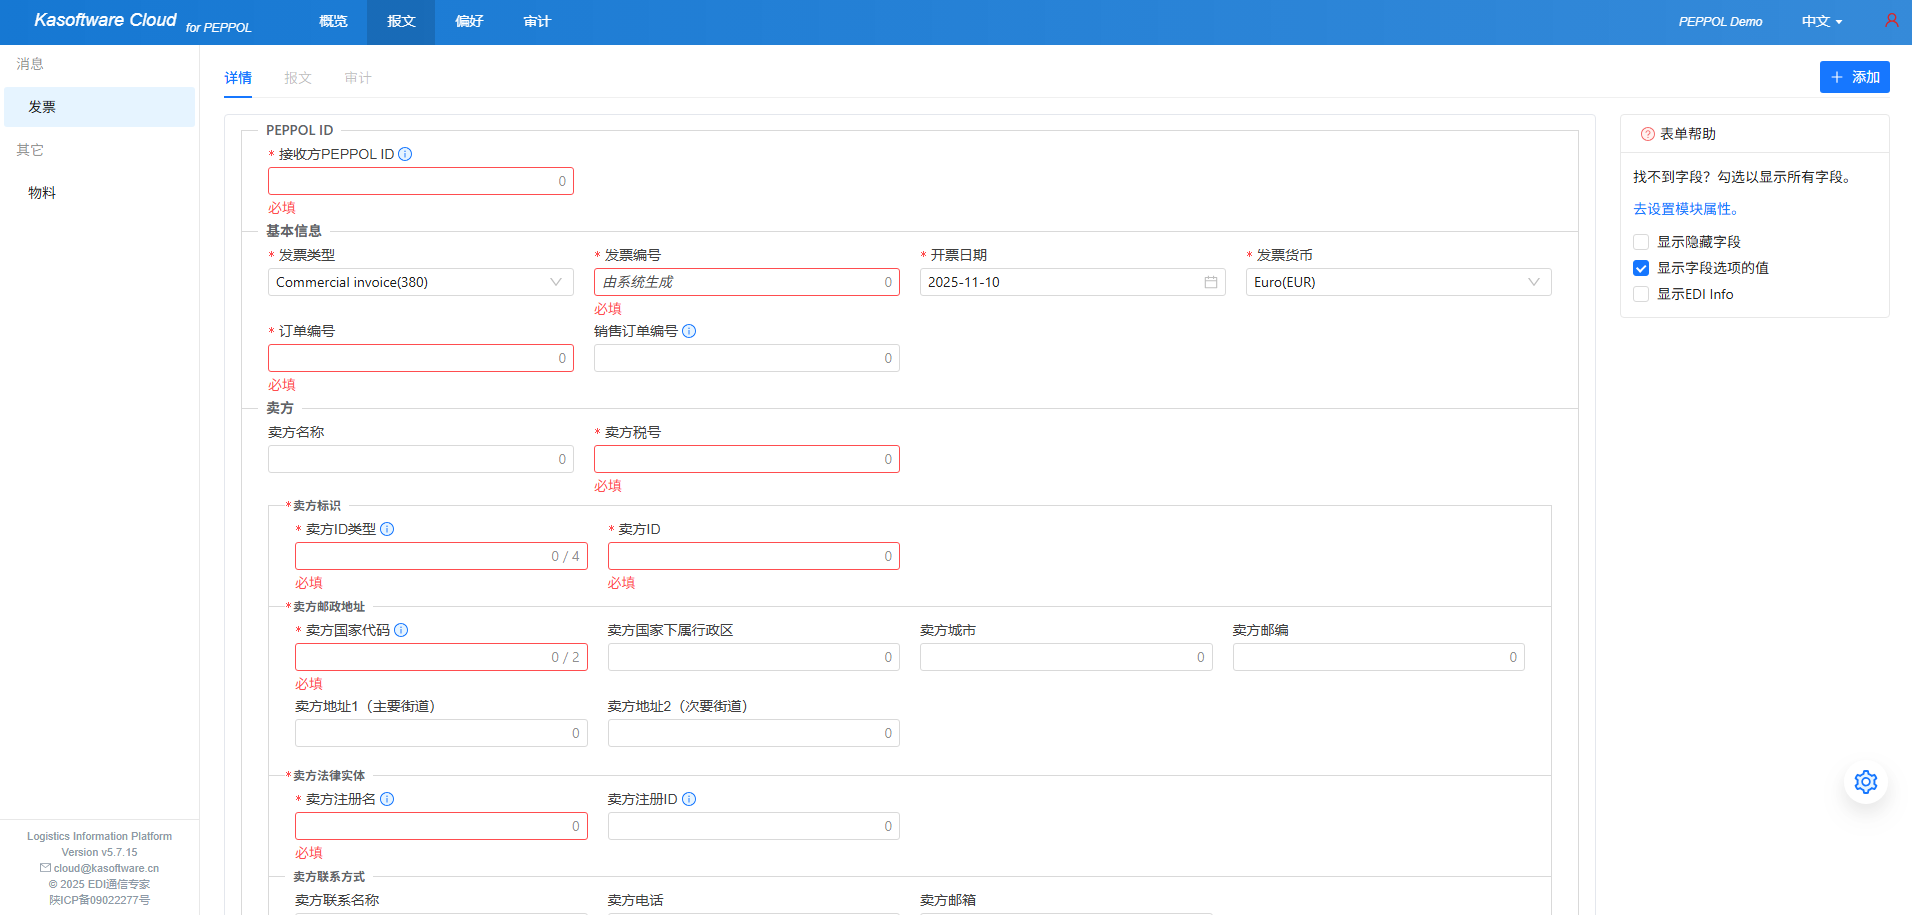
Task: Click the info icon beside 卖方注册名
Action: 387,799
